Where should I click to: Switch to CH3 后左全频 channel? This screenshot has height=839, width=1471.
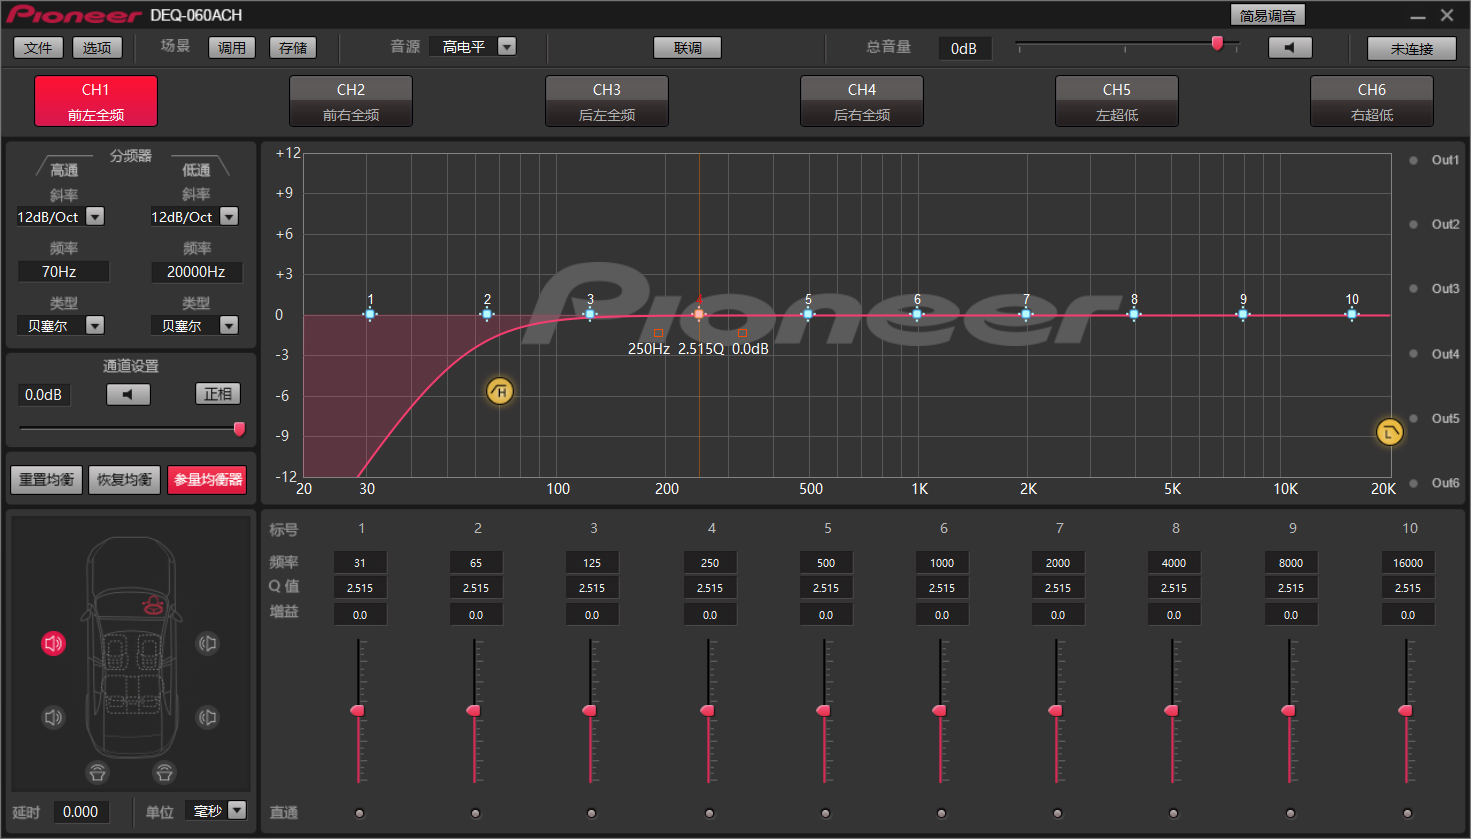point(607,101)
